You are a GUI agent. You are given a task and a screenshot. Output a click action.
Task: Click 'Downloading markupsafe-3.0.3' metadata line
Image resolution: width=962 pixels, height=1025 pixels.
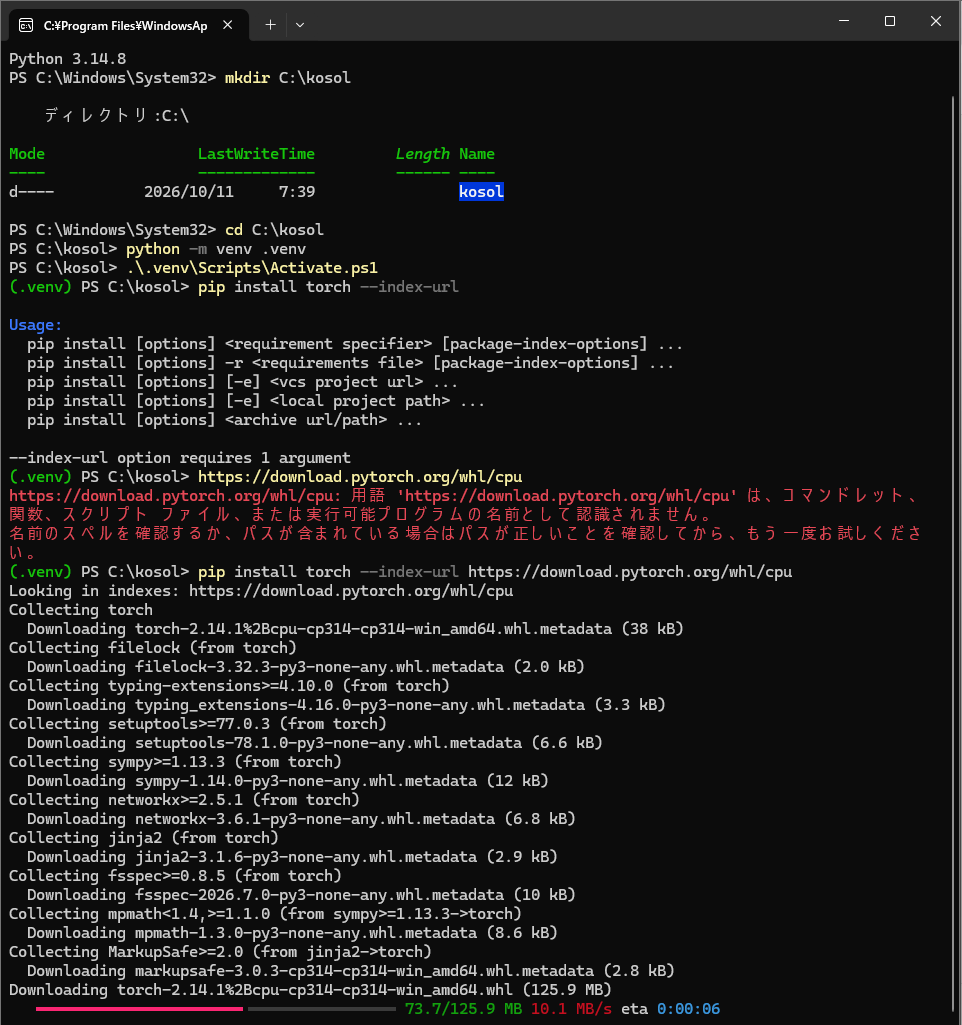point(350,971)
